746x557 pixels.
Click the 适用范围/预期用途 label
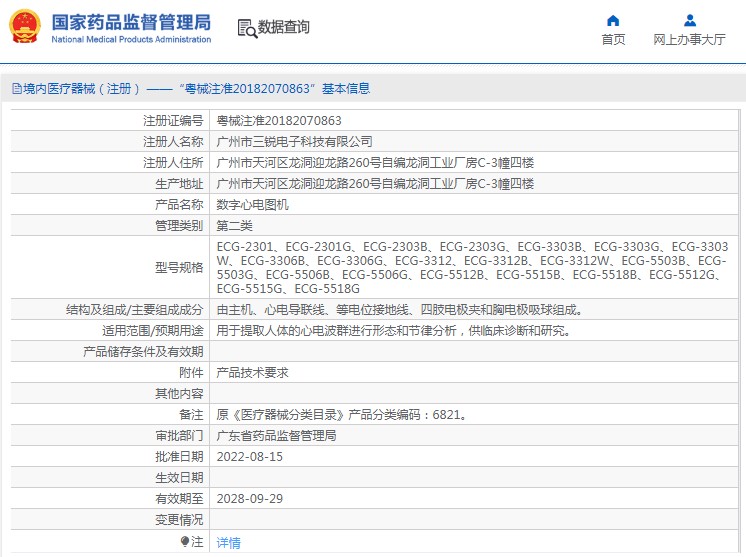coord(153,331)
